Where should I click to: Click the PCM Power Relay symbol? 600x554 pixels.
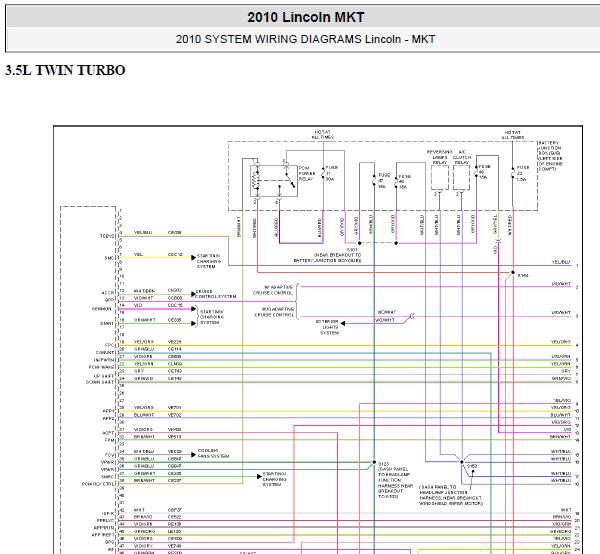pos(274,181)
